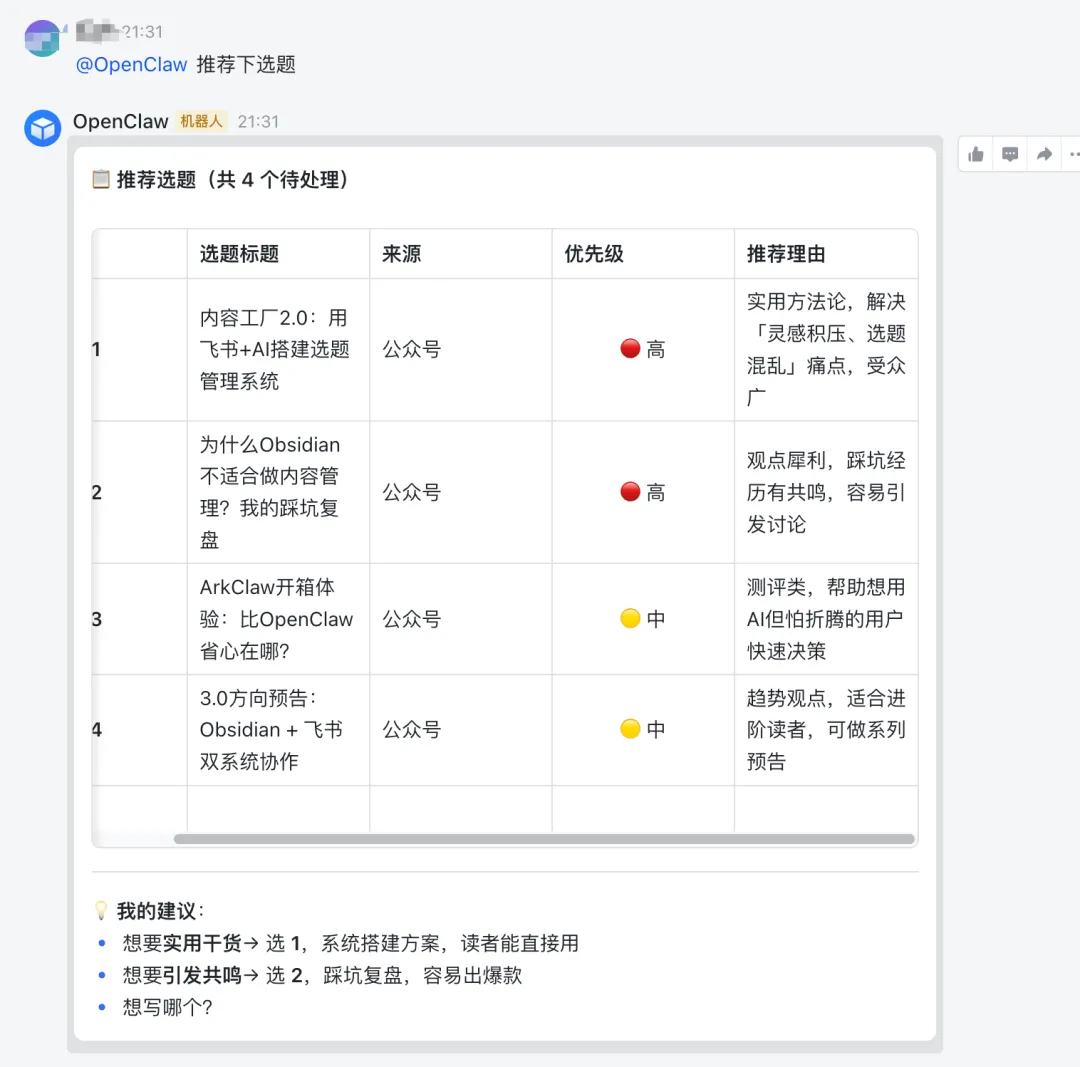Click the forward share arrow icon
Screen dimensions: 1080x1067
coord(1044,154)
